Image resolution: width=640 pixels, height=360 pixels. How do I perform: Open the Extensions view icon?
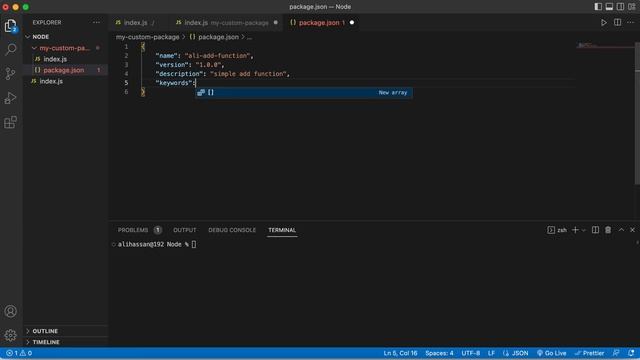[11, 122]
